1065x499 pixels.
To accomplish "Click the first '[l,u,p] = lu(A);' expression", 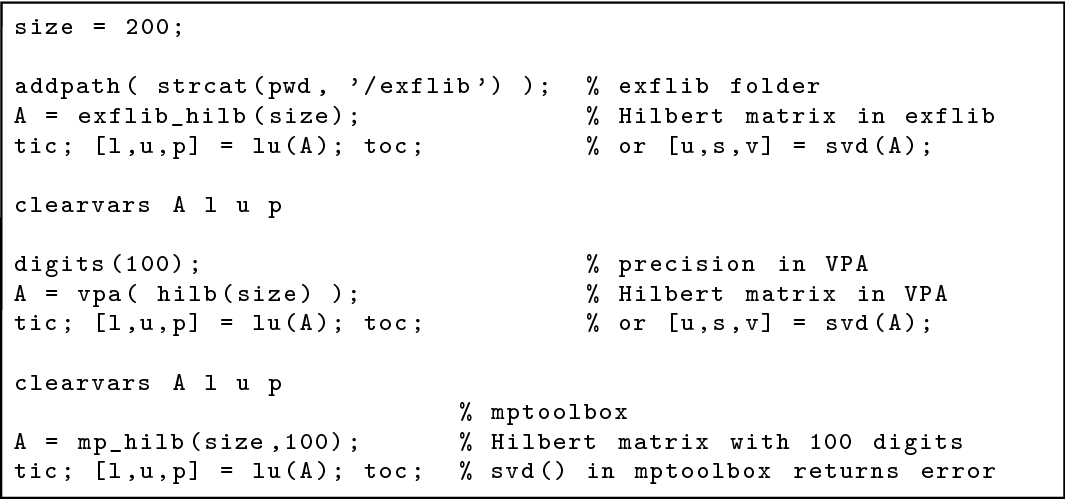I will pos(223,147).
